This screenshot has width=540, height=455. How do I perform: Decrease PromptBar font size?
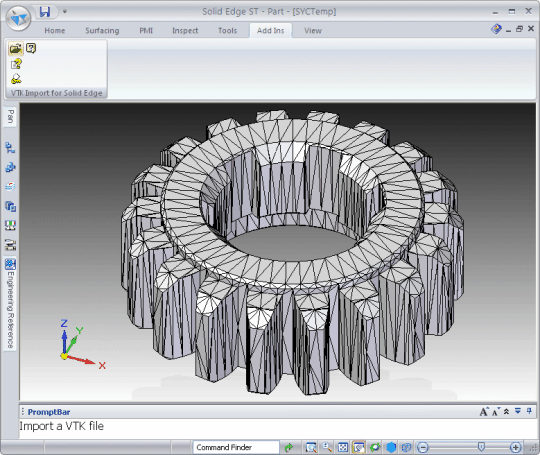pyautogui.click(x=496, y=412)
